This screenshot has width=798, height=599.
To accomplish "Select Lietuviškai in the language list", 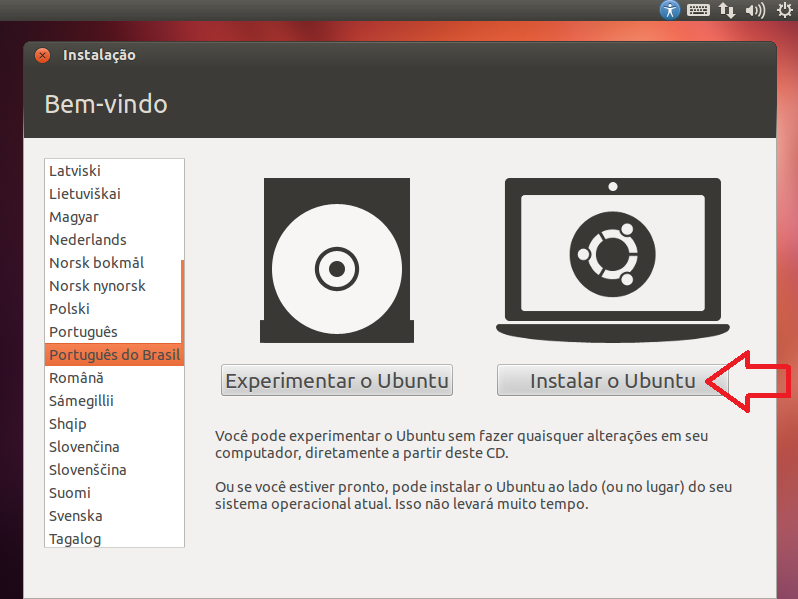I will coord(114,193).
